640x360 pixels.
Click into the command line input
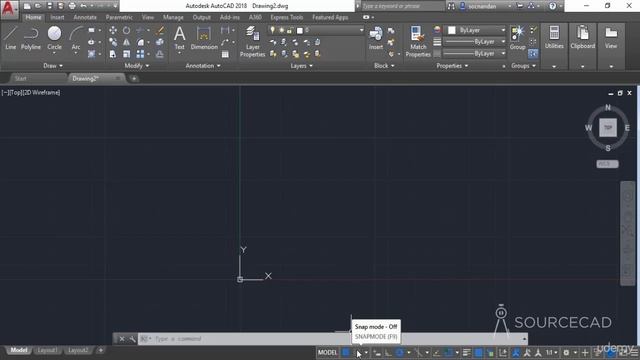click(x=333, y=339)
